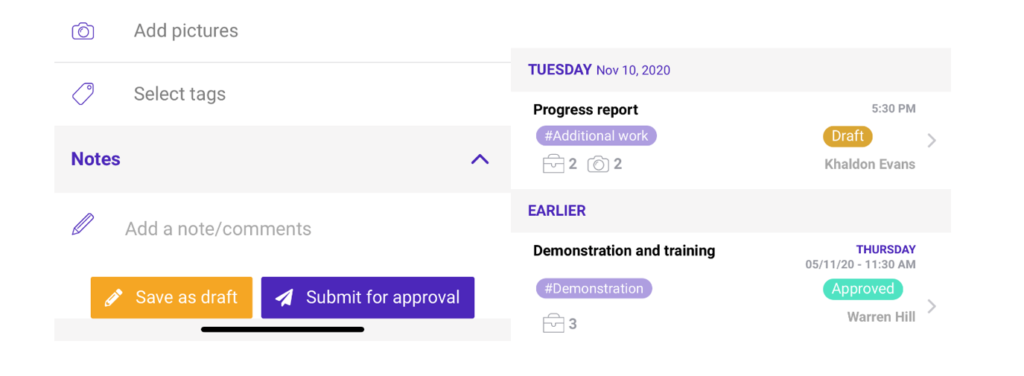Tap the camera icon beside Add pictures
This screenshot has width=1024, height=376.
pyautogui.click(x=83, y=31)
